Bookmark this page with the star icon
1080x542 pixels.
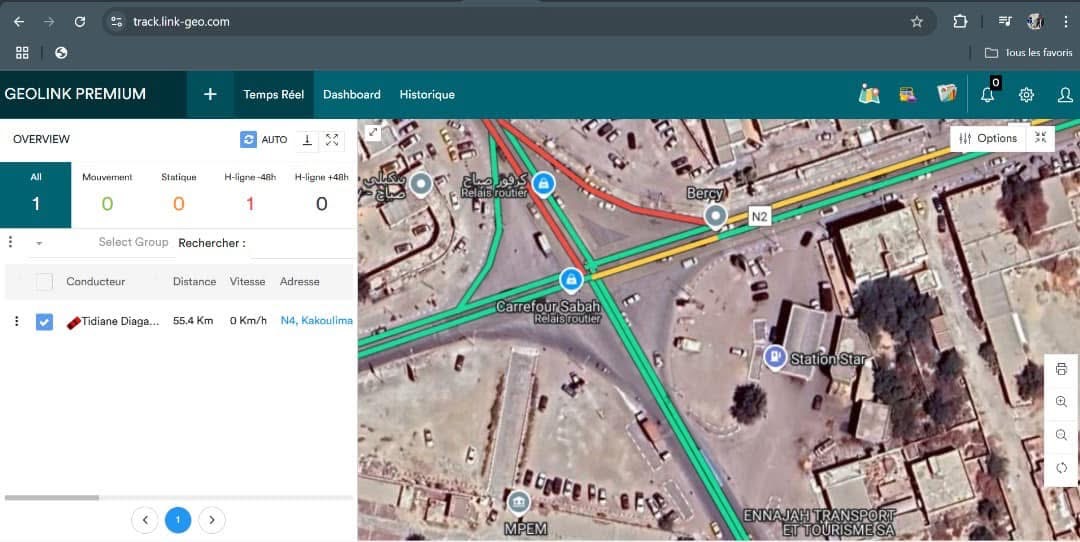917,22
